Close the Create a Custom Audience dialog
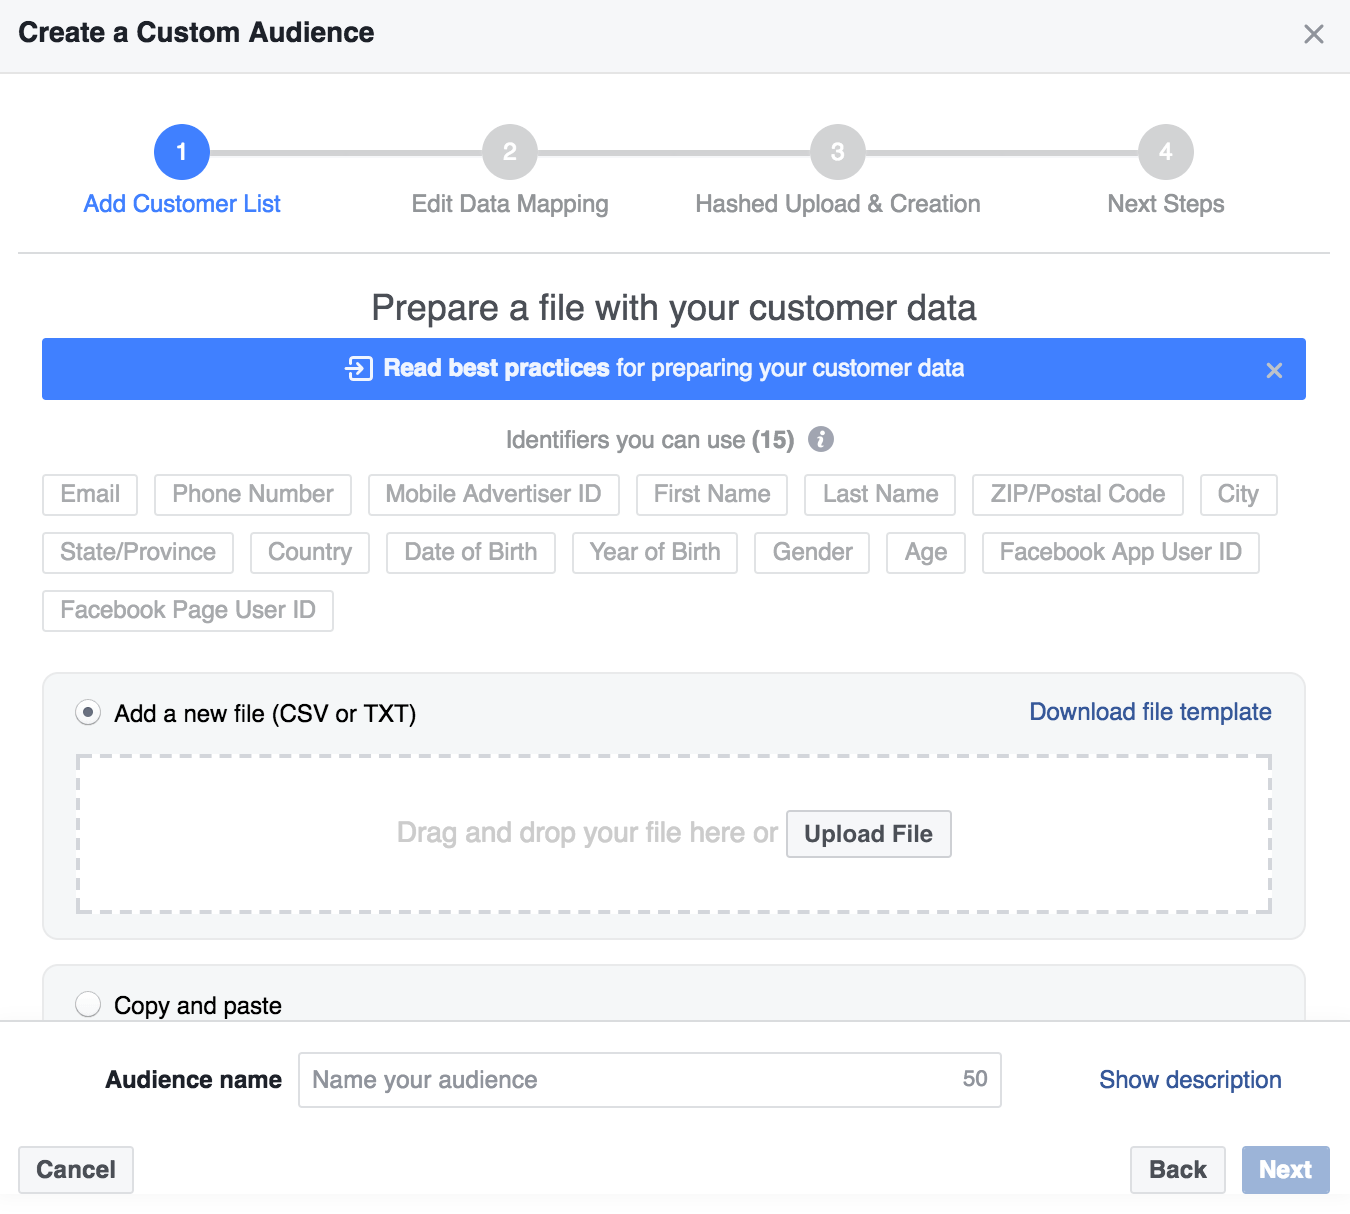The image size is (1350, 1214). click(x=1314, y=34)
